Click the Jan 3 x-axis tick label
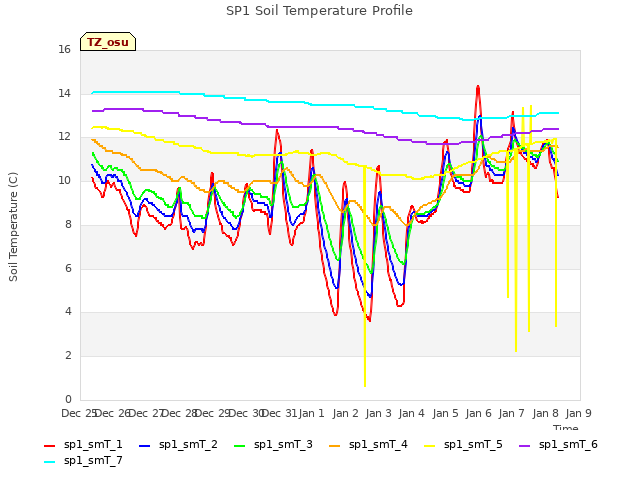This screenshot has height=480, width=640. coord(378,413)
